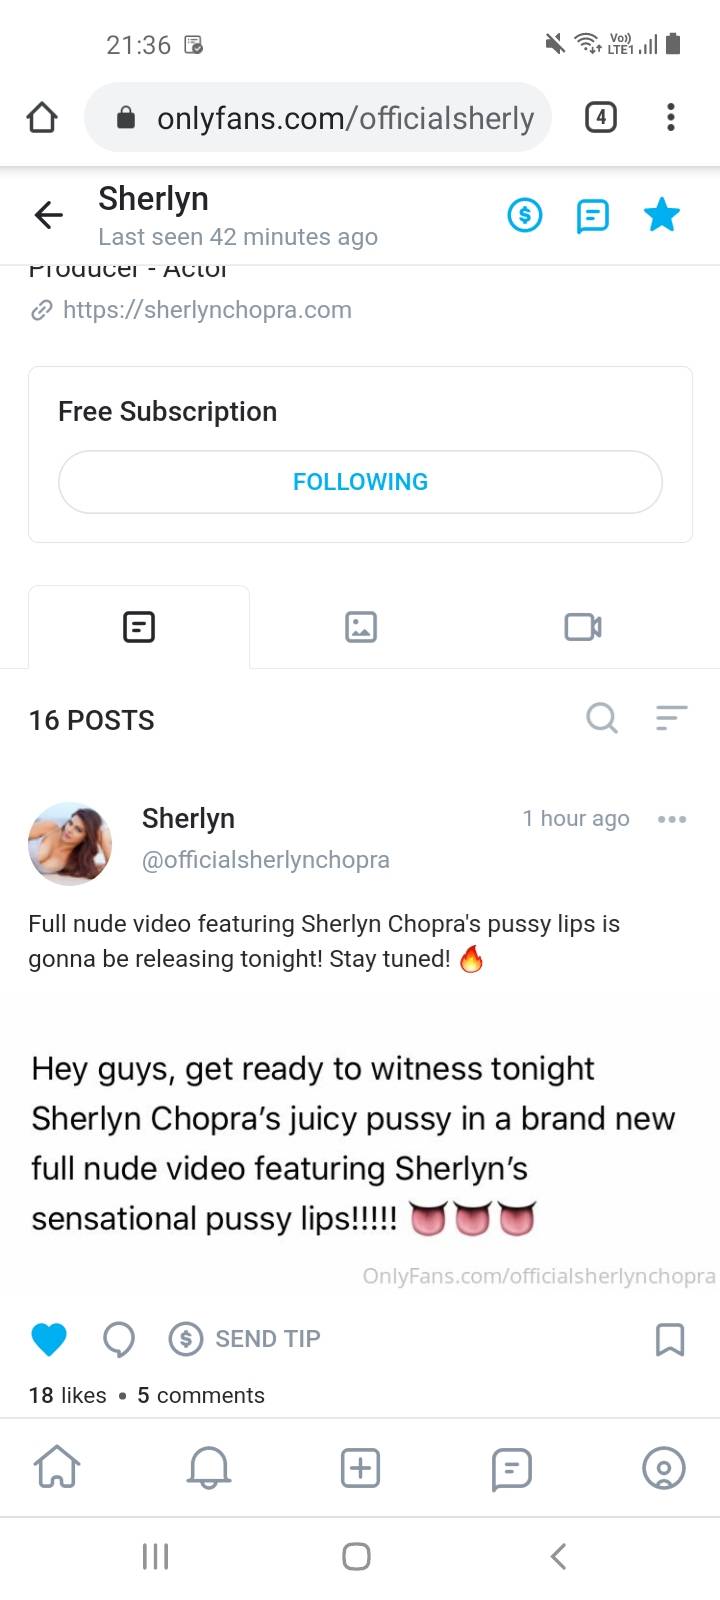This screenshot has height=1600, width=720.
Task: Click the FOLLOWING subscription button
Action: point(360,482)
